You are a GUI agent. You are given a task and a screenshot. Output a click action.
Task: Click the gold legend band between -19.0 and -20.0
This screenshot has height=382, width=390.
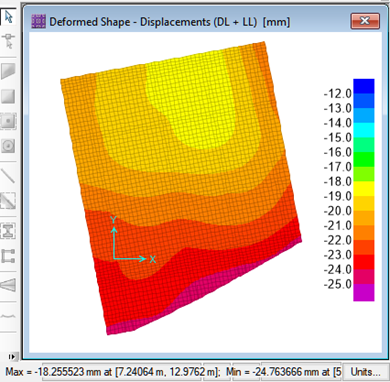click(x=364, y=203)
